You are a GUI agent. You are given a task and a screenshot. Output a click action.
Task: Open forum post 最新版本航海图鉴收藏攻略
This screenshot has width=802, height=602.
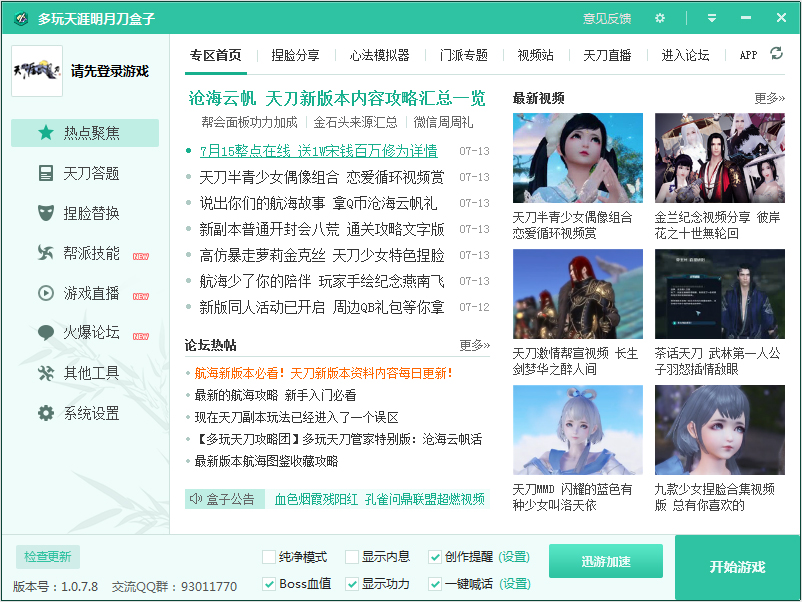click(266, 461)
